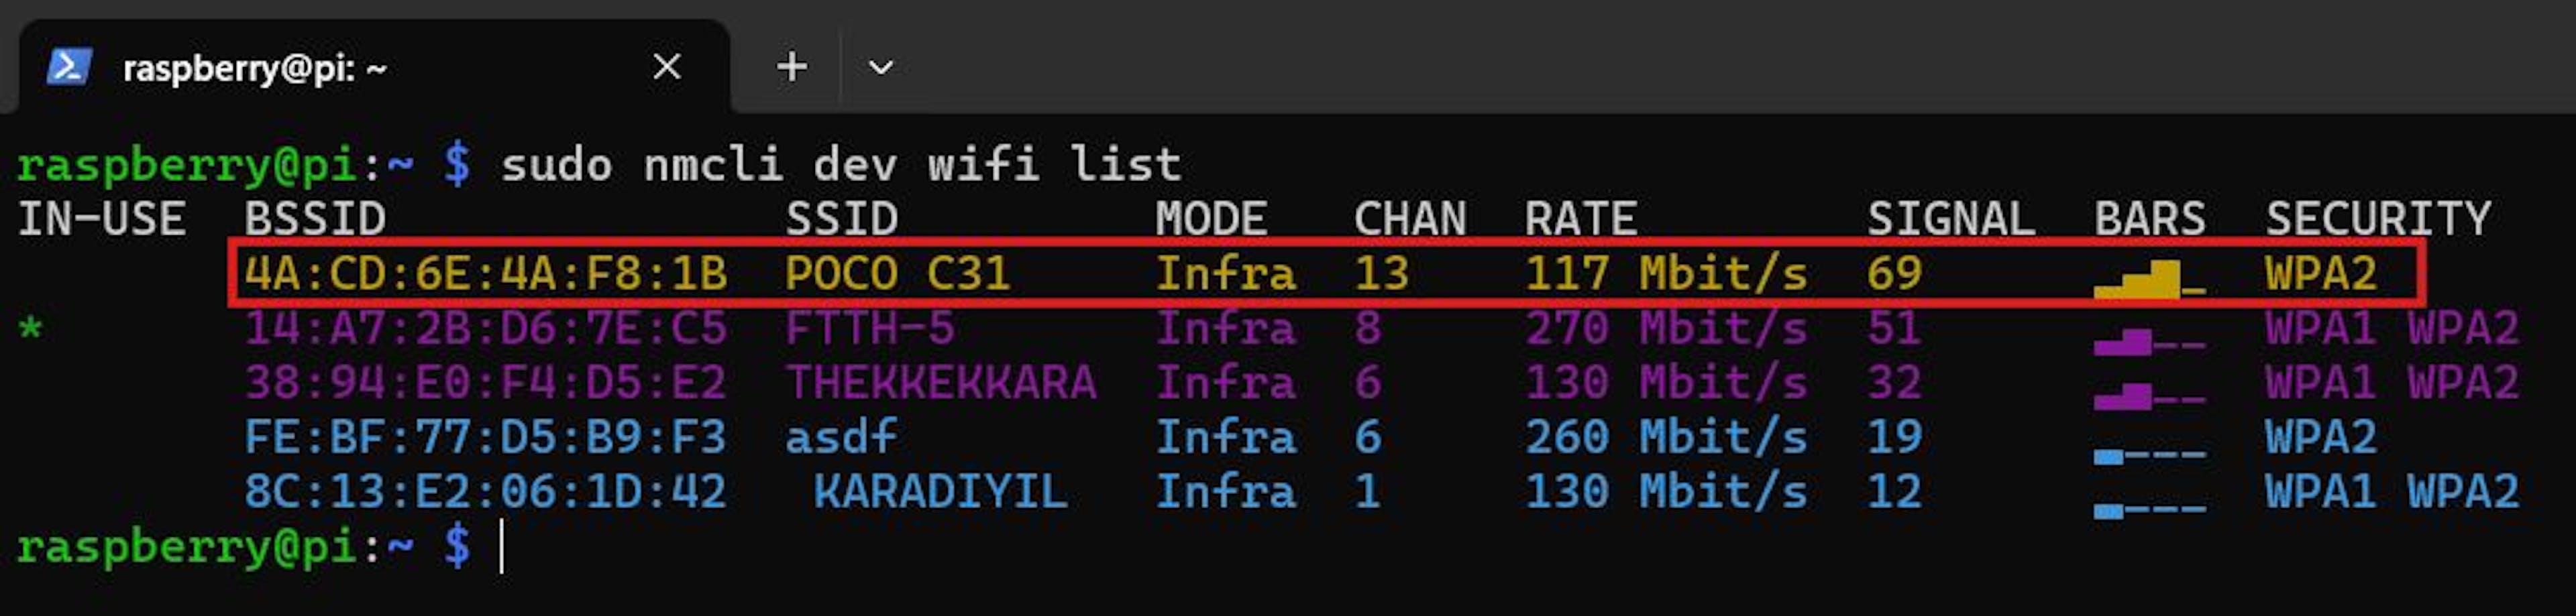Click the yellow signal bars for POCO C31

click(x=2150, y=278)
